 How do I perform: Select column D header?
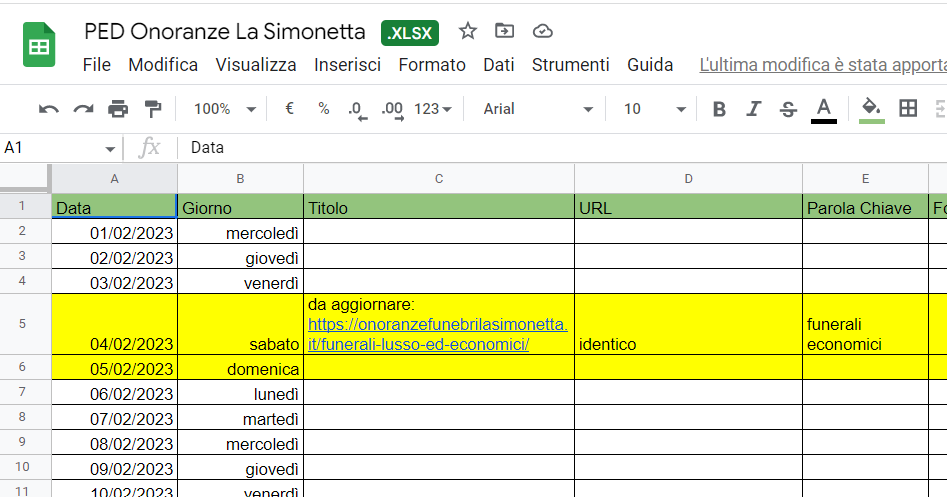pyautogui.click(x=689, y=179)
